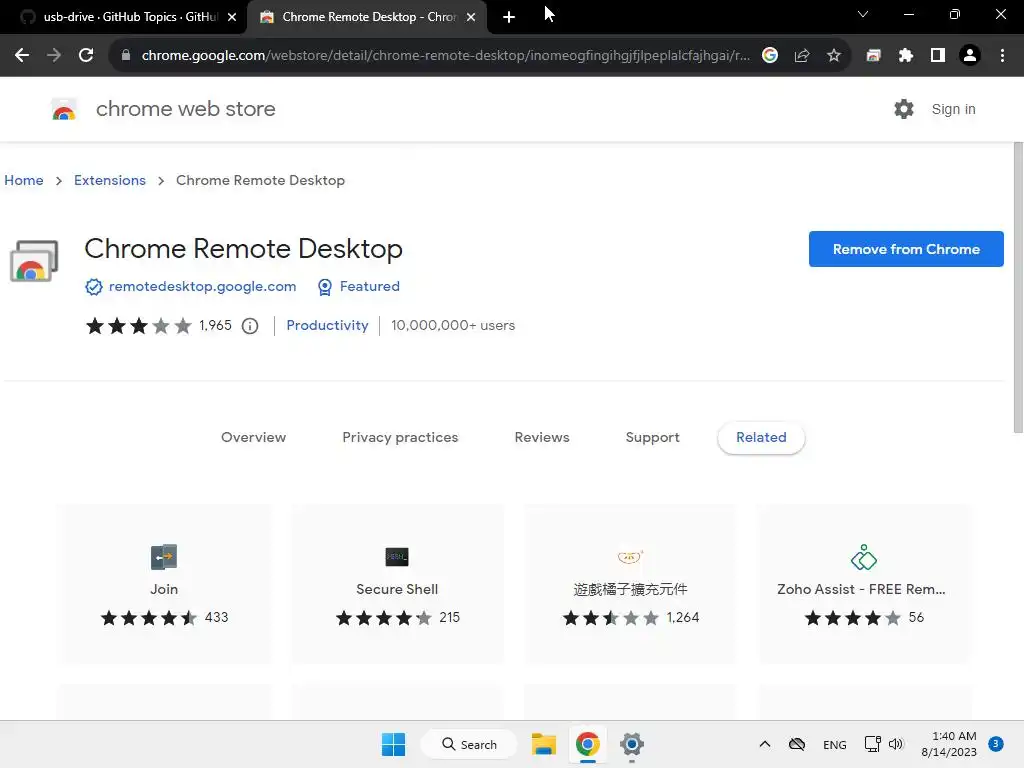Click the taskbar Search box
Viewport: 1024px width, 768px height.
tap(469, 744)
